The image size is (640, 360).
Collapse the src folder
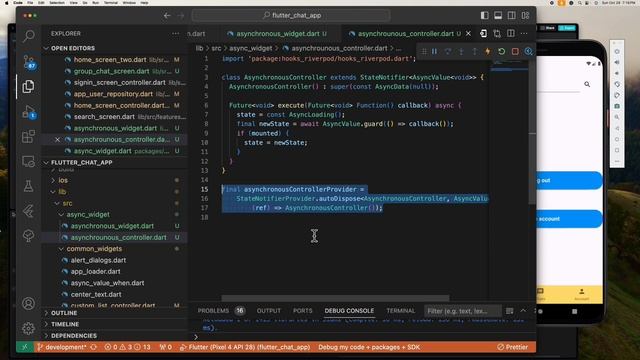coord(67,203)
